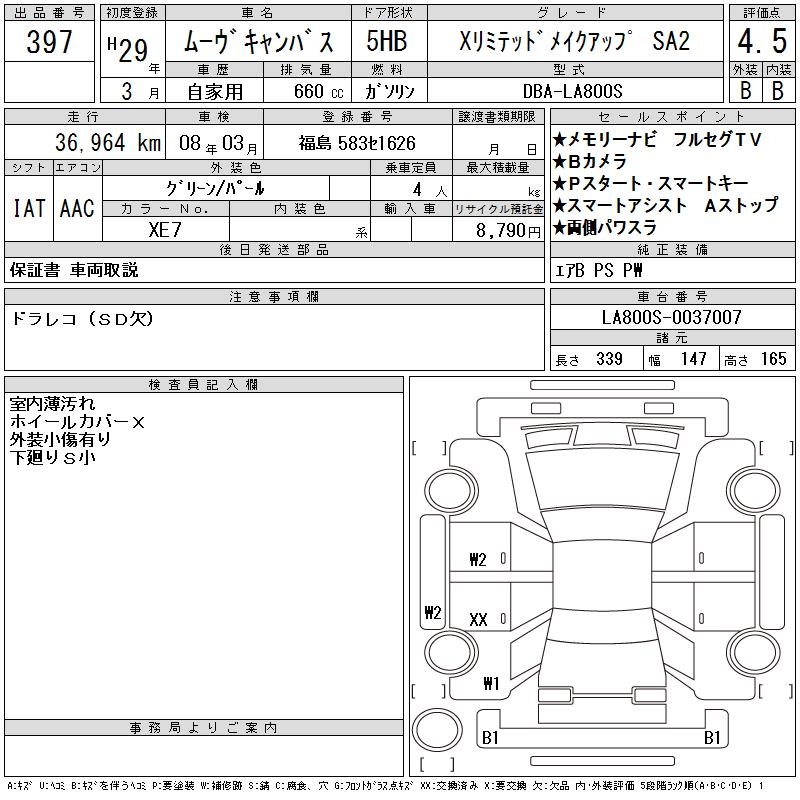Select the color number XE7
The height and width of the screenshot is (800, 800).
coord(165,230)
